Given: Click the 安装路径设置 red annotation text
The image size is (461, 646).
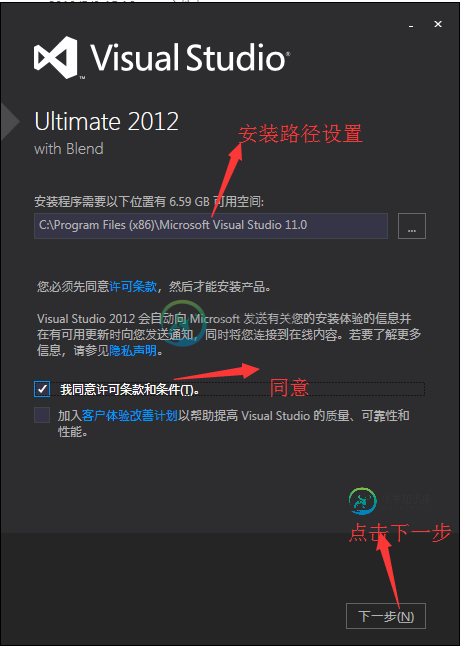Looking at the screenshot, I should pos(300,134).
